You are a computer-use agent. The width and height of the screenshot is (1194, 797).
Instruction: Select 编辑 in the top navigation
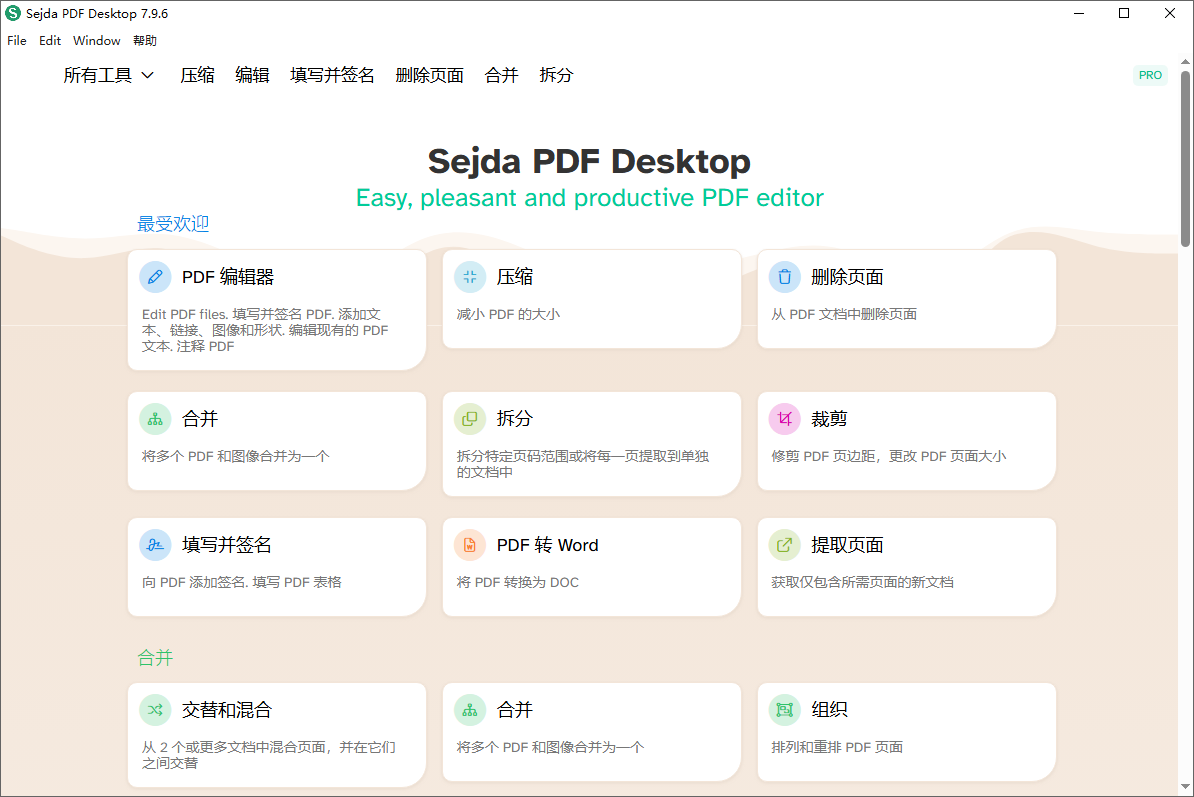(x=252, y=75)
